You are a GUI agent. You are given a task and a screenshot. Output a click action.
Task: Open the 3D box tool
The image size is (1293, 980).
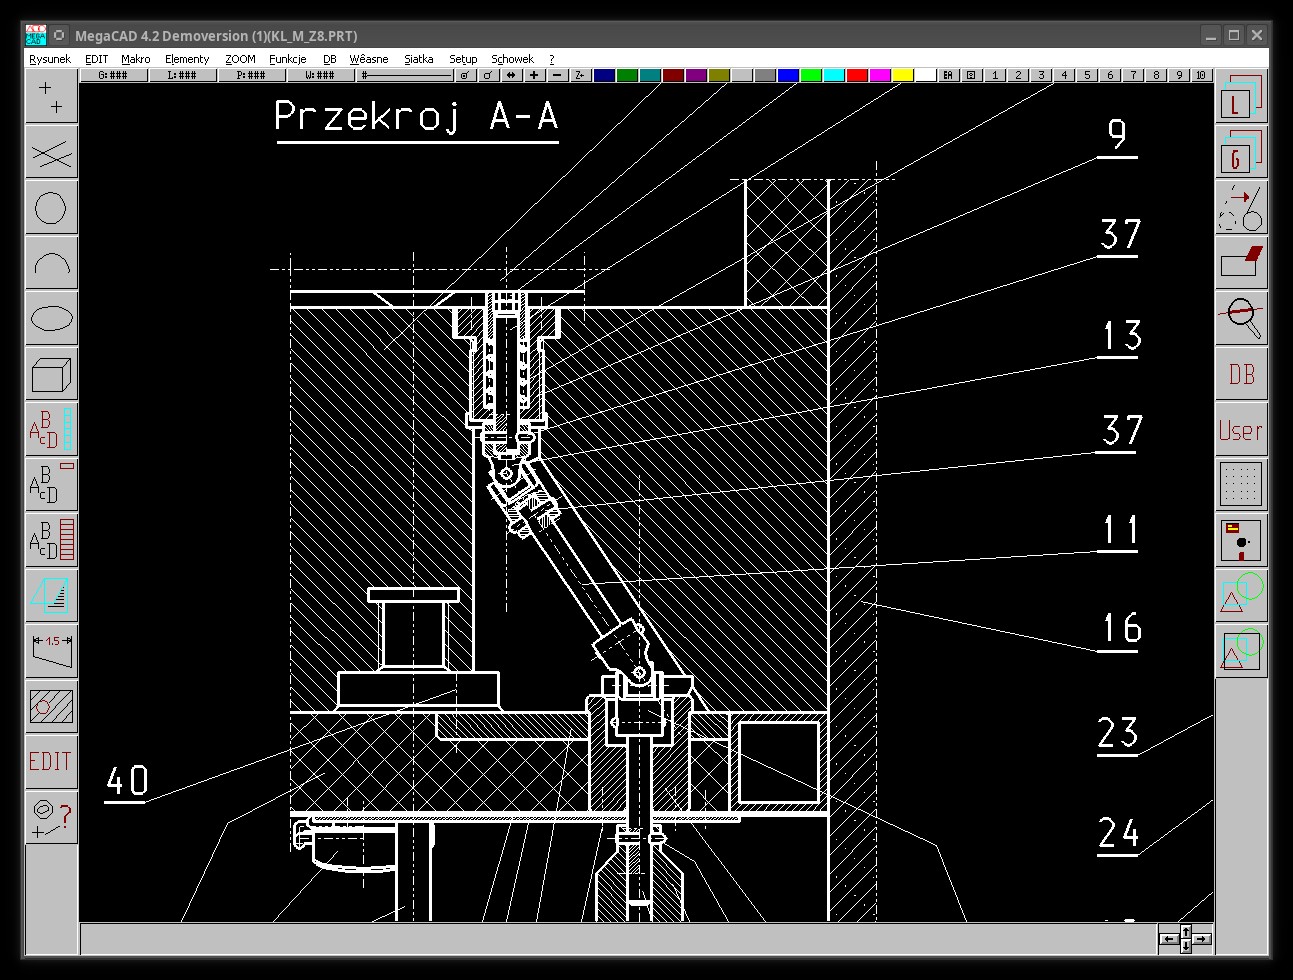tap(51, 374)
